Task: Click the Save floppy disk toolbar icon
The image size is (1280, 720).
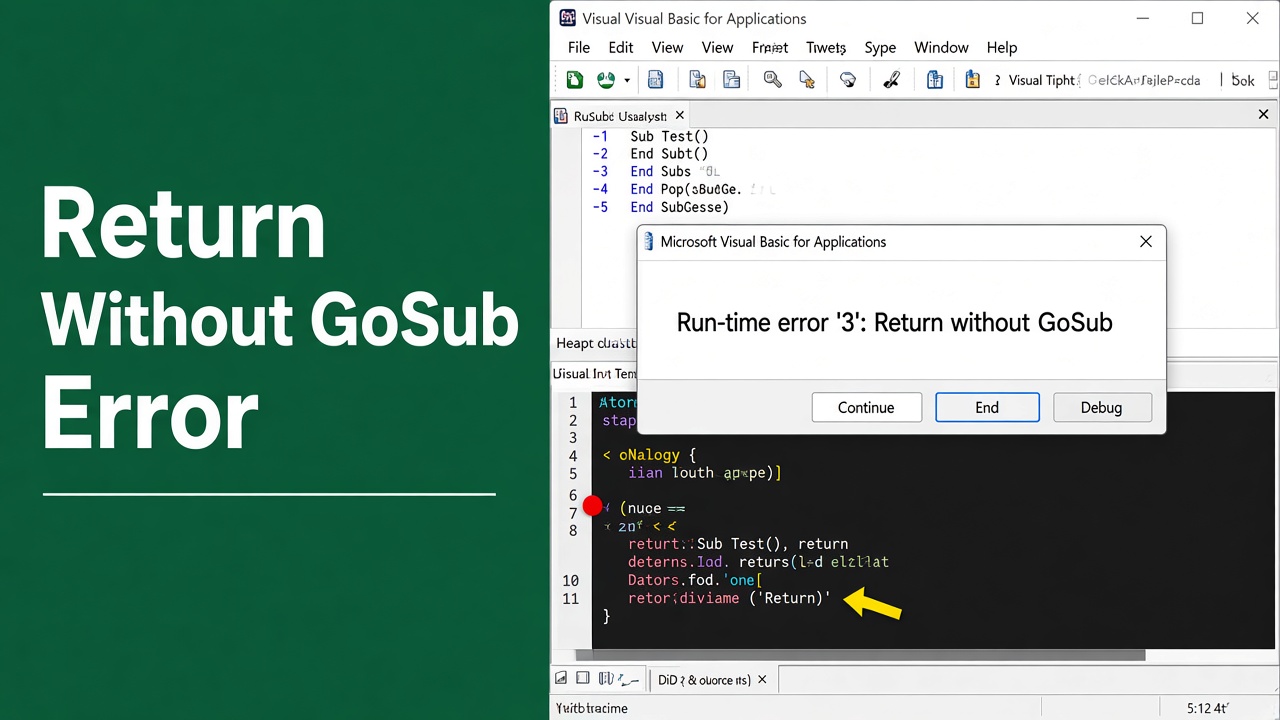Action: click(x=656, y=80)
